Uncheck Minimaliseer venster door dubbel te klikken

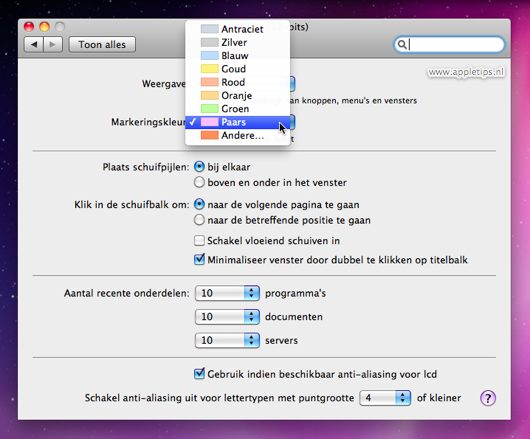(199, 260)
